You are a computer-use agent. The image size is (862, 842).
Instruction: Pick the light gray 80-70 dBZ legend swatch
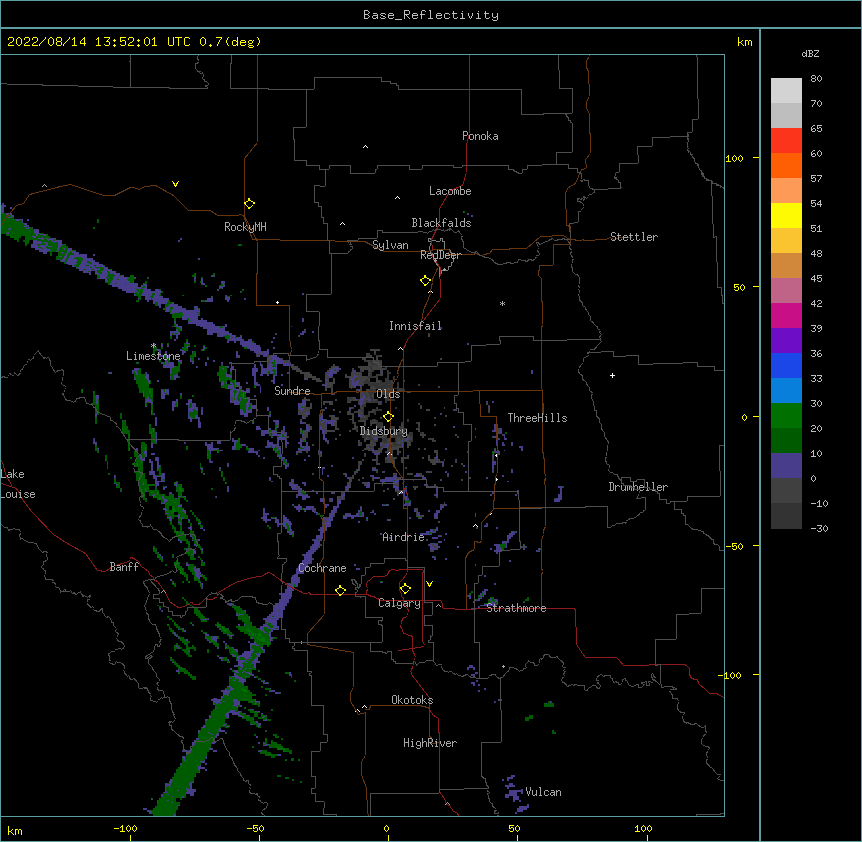pyautogui.click(x=786, y=91)
